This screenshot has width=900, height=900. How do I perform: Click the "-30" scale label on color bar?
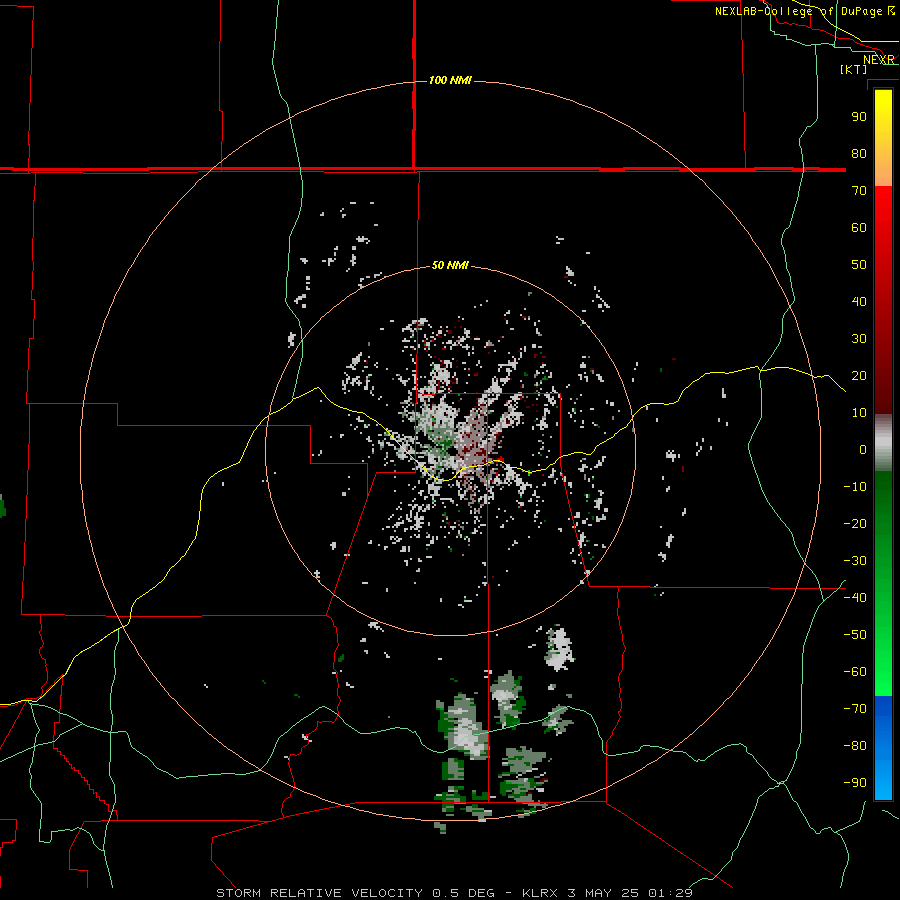click(855, 561)
